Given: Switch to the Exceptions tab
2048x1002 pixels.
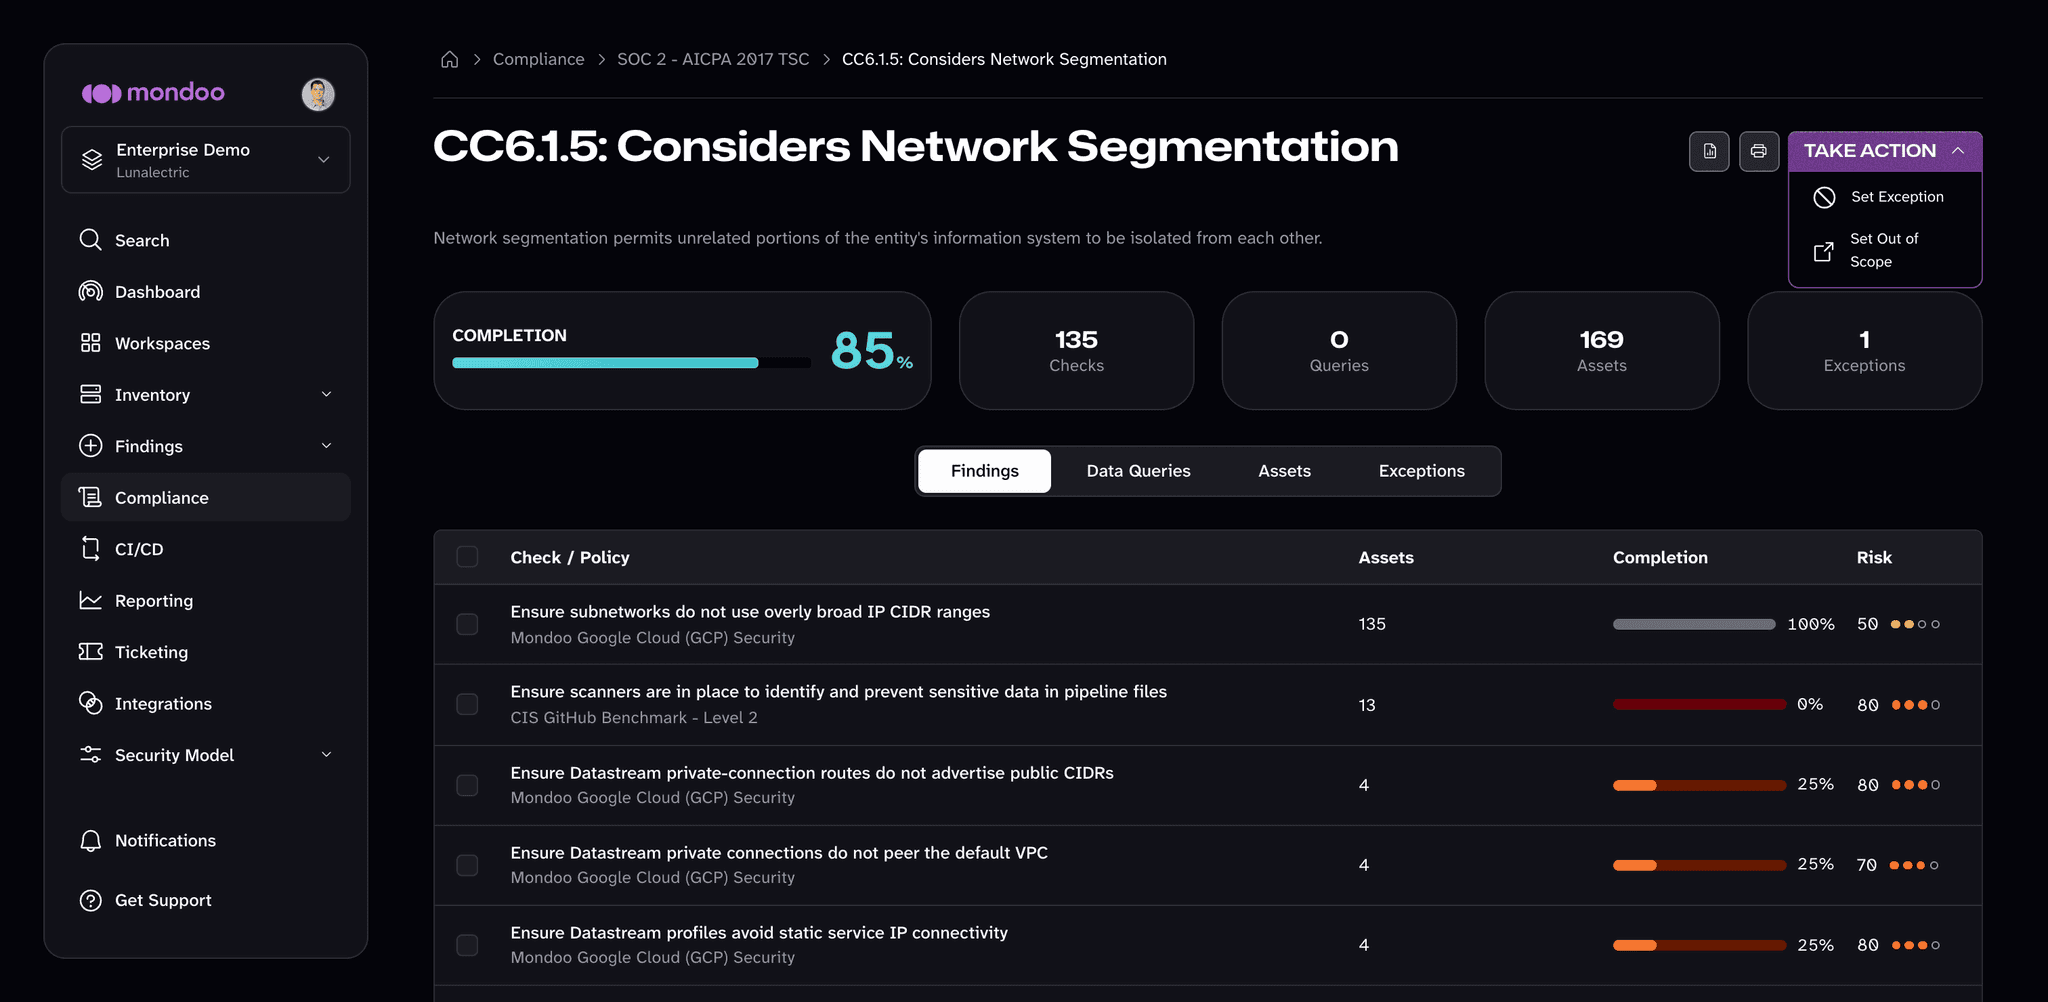Looking at the screenshot, I should pos(1421,471).
